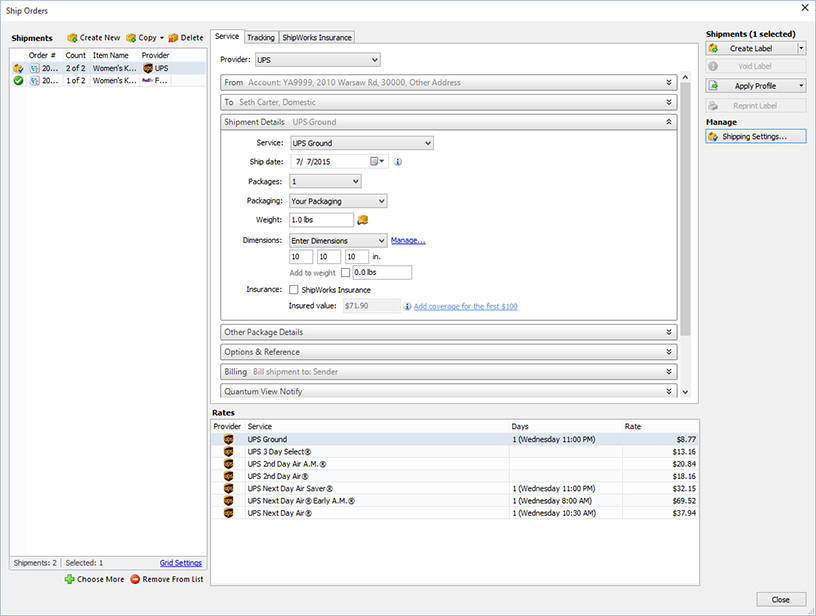Click the Create New shipment icon
816x616 pixels.
click(72, 38)
